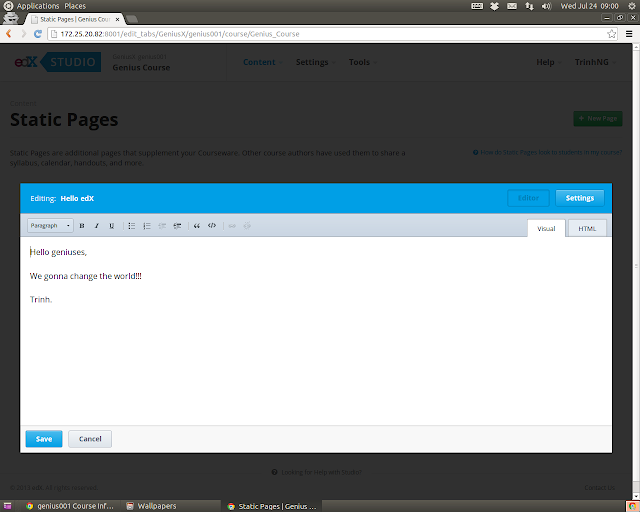Image resolution: width=640 pixels, height=512 pixels.
Task: Click the outdent icon in the toolbar
Action: point(162,226)
